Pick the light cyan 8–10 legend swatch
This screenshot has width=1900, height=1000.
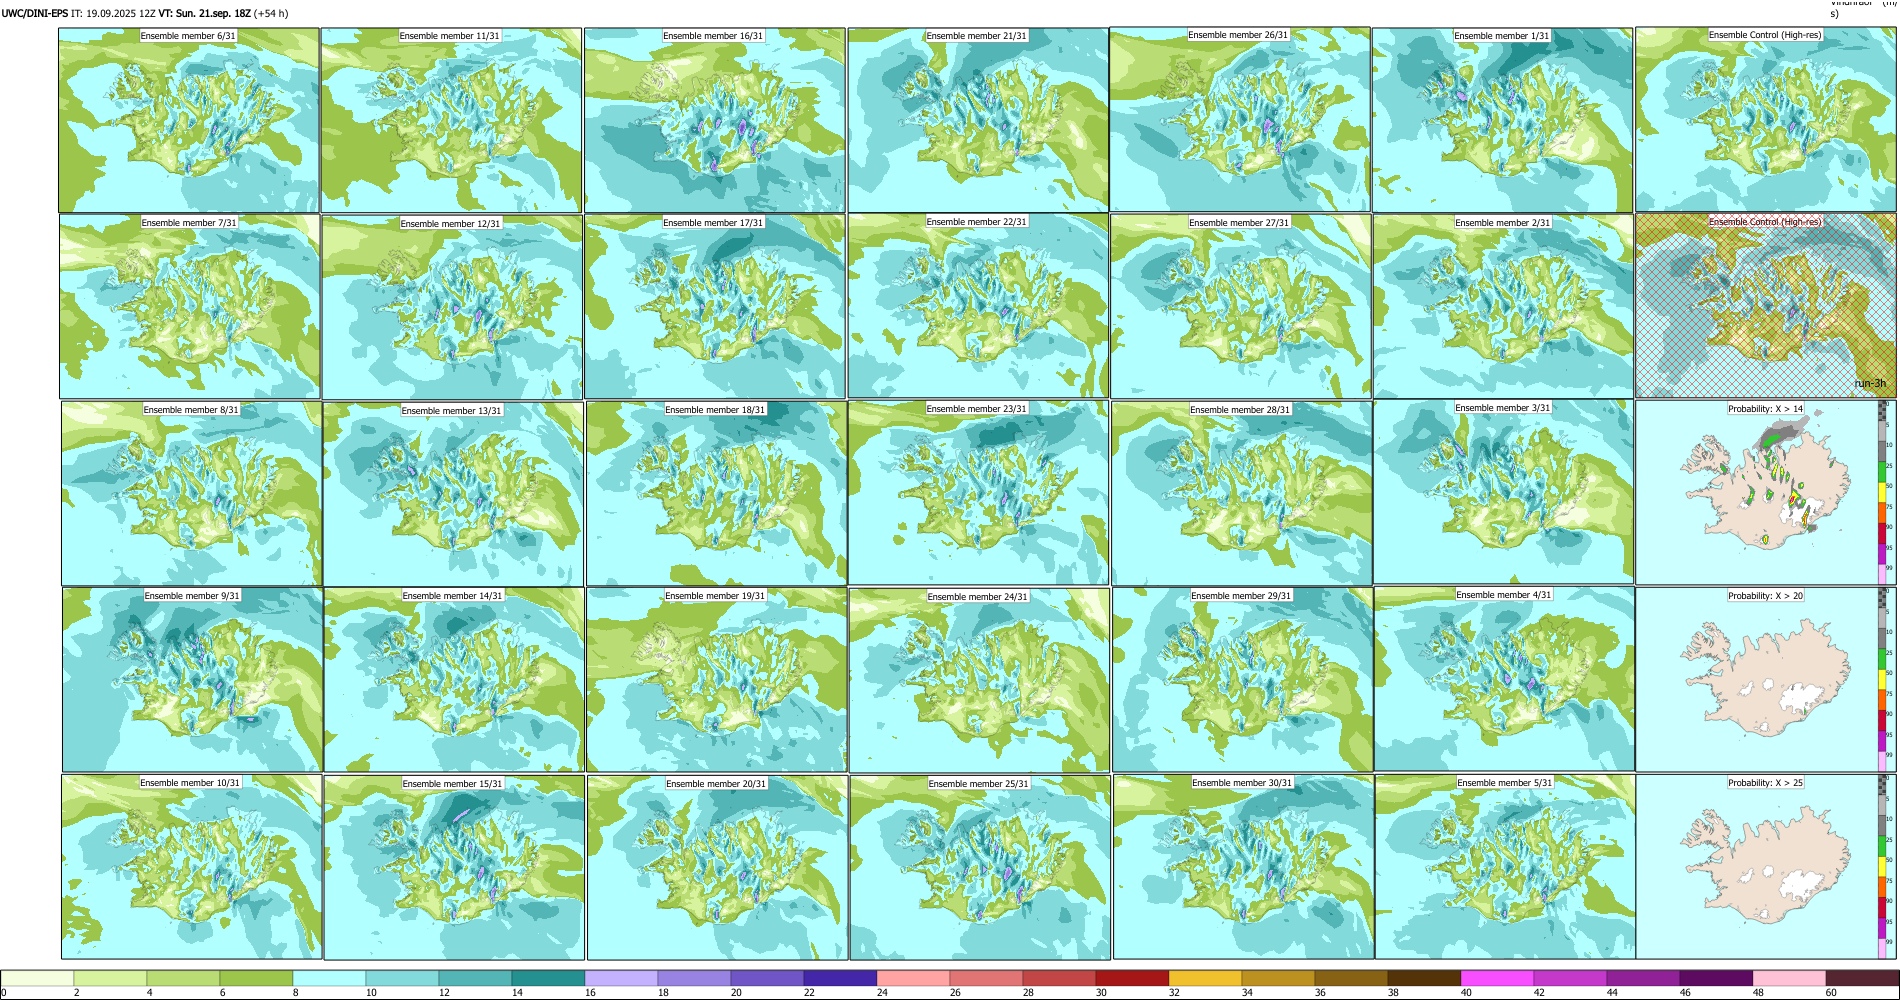click(x=329, y=978)
